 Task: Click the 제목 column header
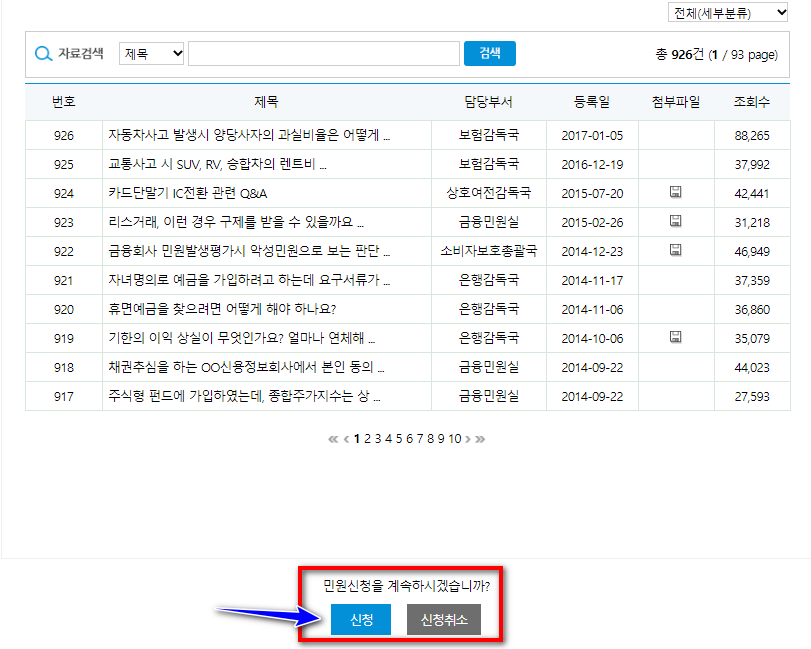[266, 102]
